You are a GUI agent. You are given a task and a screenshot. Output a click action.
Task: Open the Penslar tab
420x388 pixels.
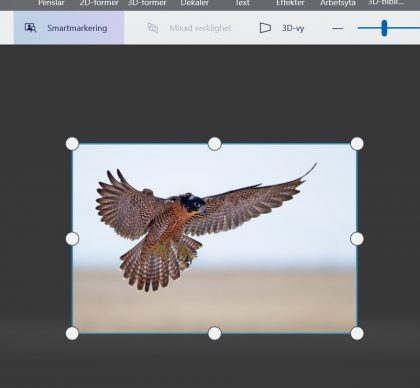[x=51, y=3]
